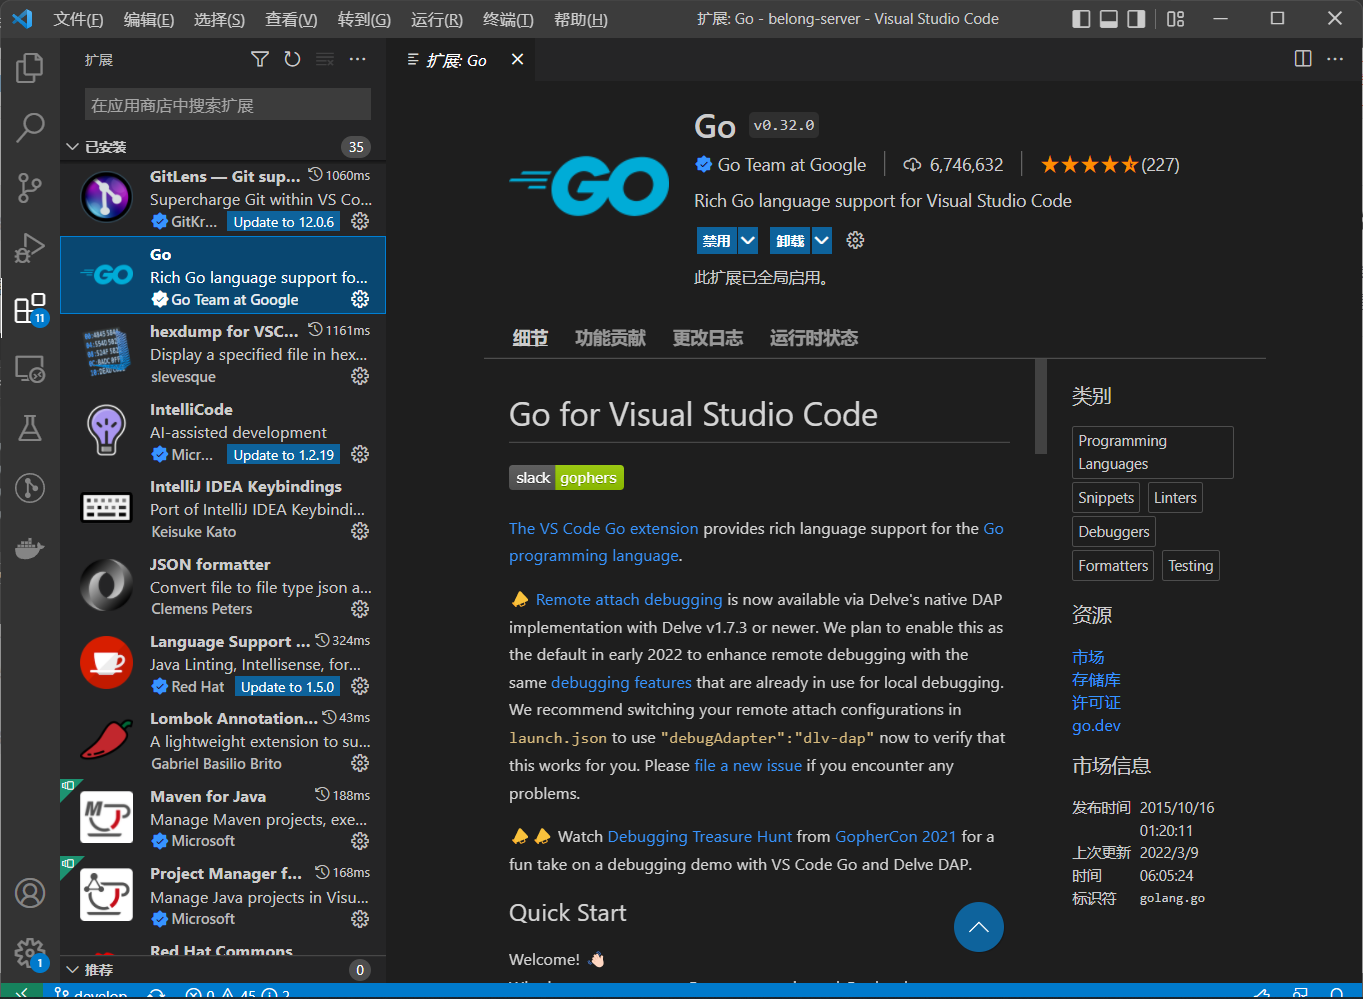
Task: Select the Debuggers category tag
Action: pos(1114,532)
